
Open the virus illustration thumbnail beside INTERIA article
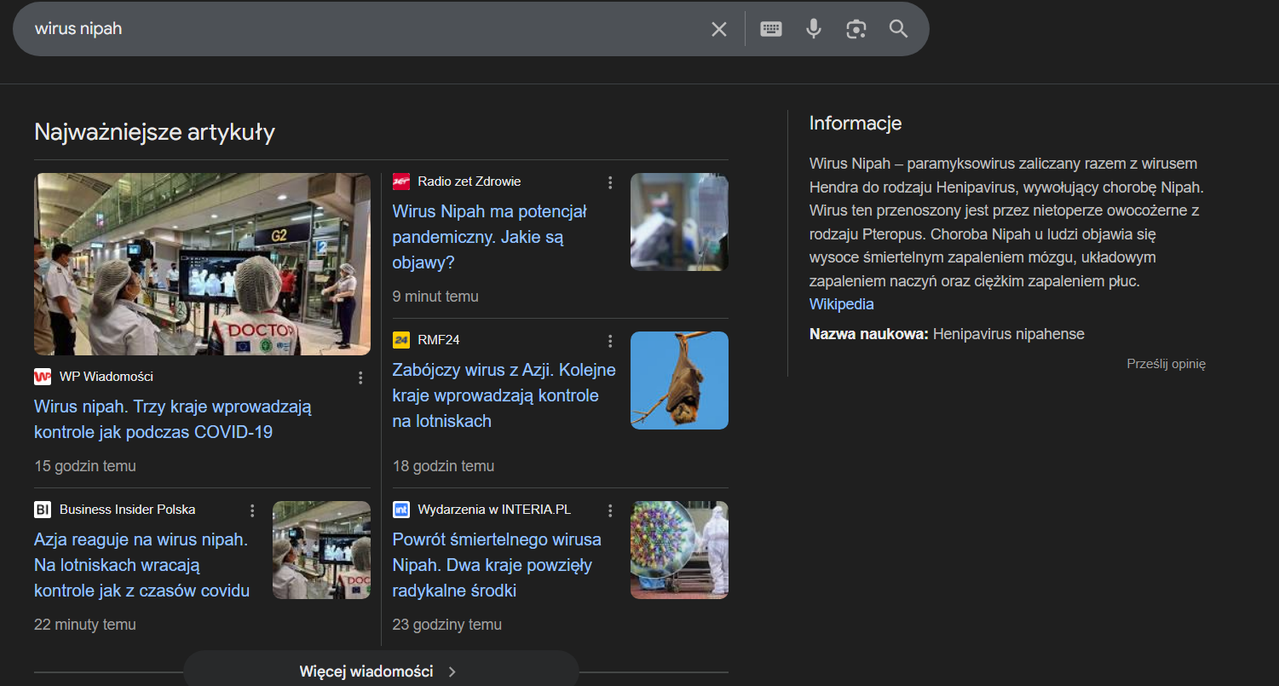(679, 550)
